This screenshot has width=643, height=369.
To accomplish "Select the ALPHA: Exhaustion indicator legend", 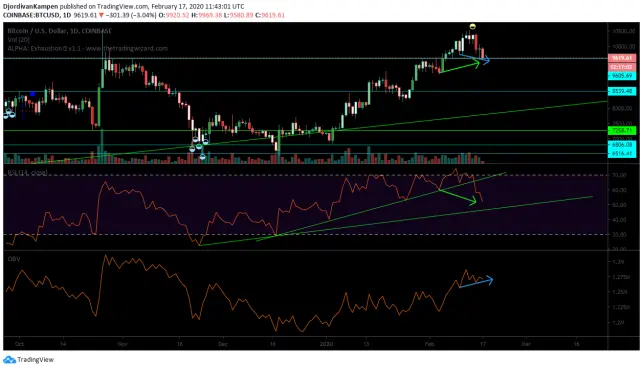I will (87, 48).
